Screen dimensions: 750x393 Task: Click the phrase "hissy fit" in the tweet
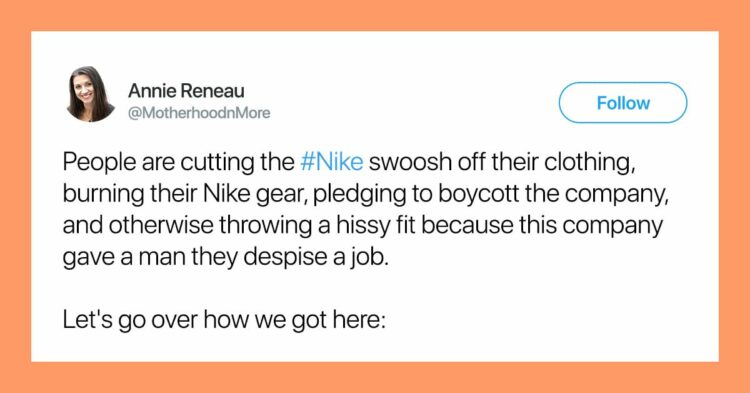[x=376, y=226]
